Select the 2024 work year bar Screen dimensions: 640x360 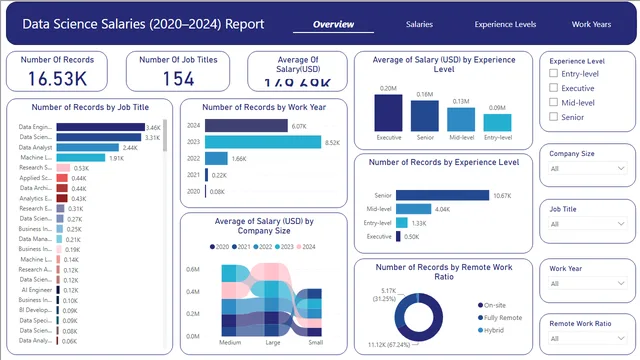tap(246, 126)
